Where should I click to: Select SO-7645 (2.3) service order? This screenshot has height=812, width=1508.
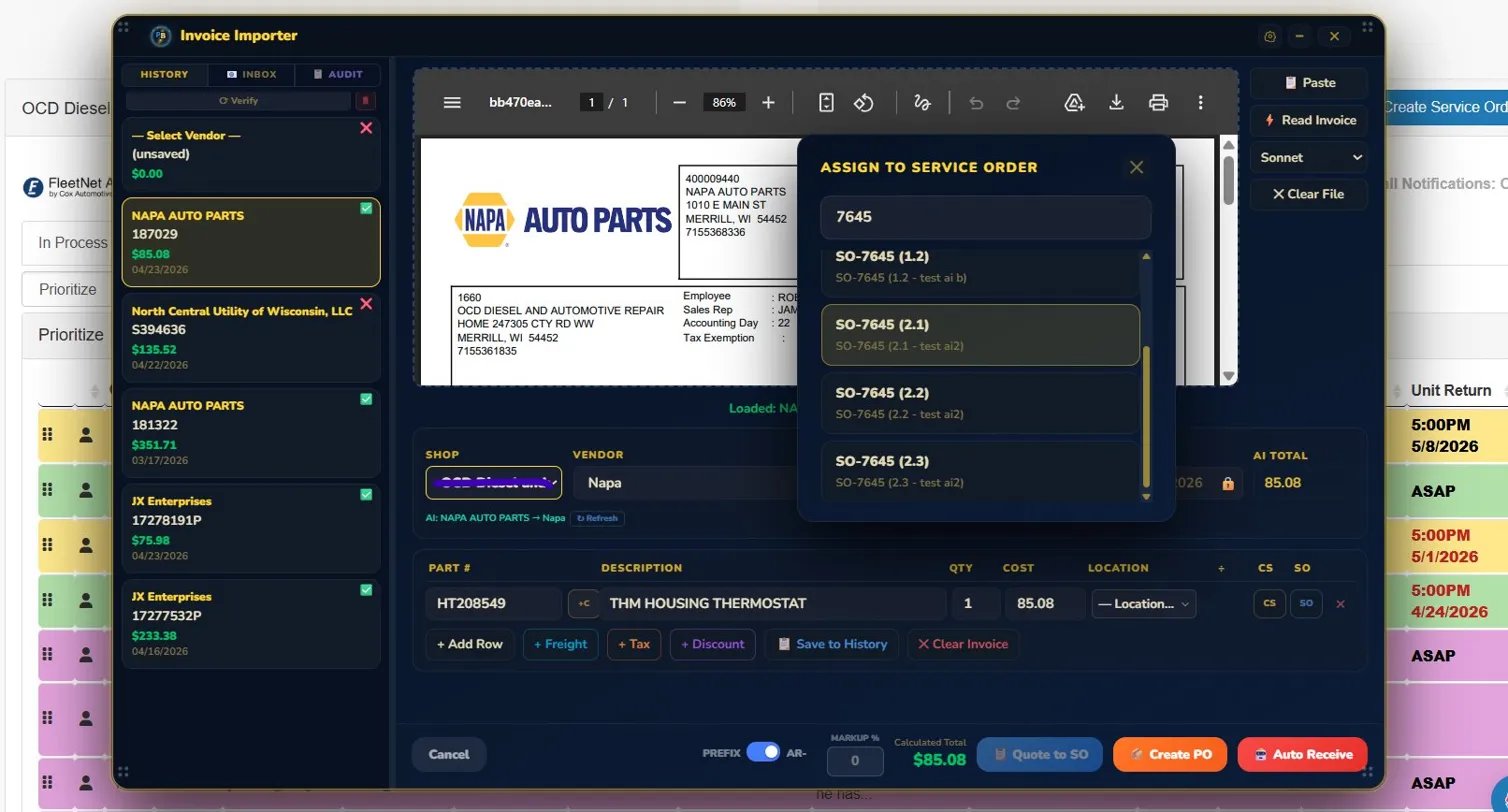click(x=980, y=470)
